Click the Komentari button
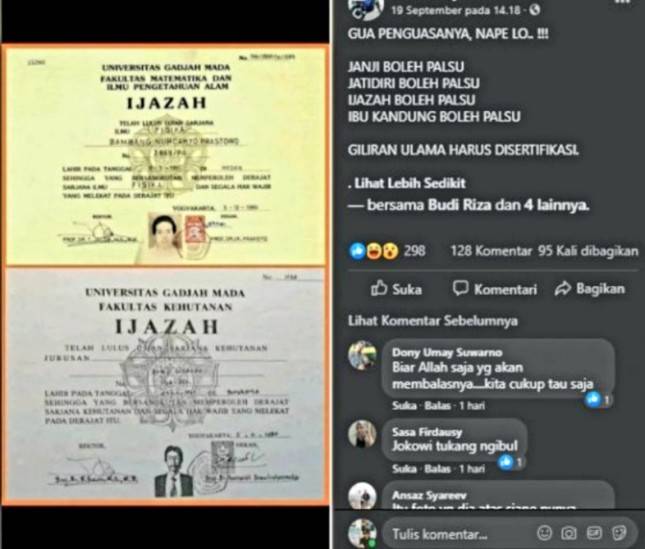 (494, 289)
